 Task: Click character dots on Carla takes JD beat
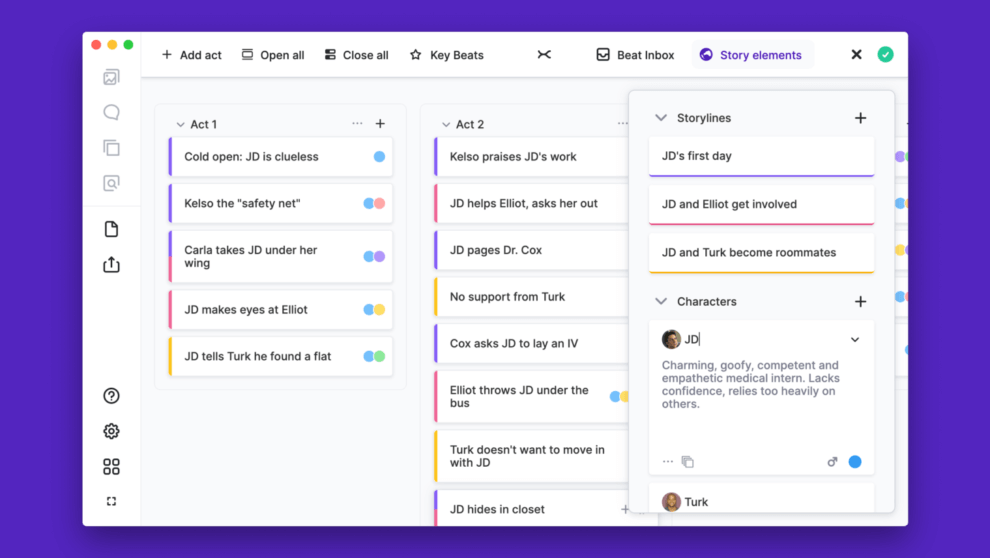(x=374, y=256)
